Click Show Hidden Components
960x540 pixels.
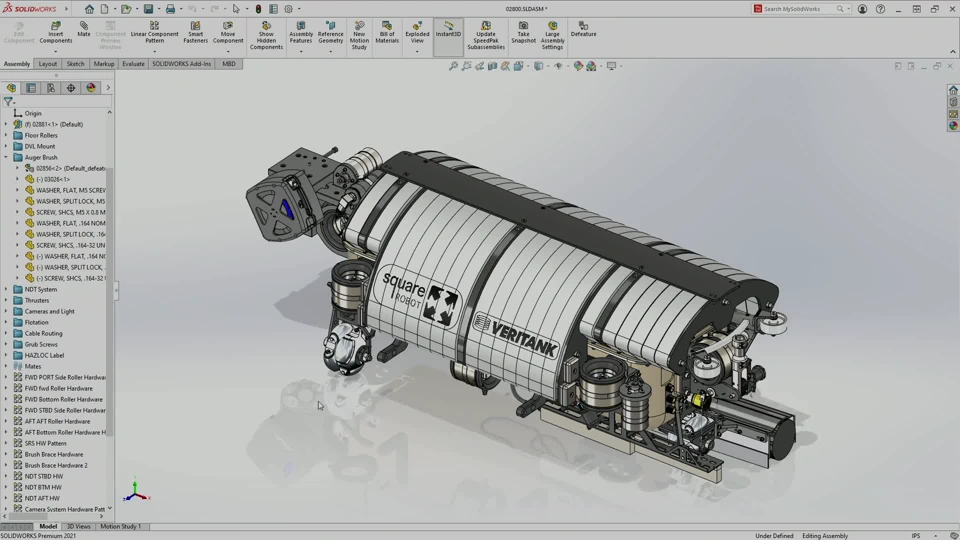point(266,36)
